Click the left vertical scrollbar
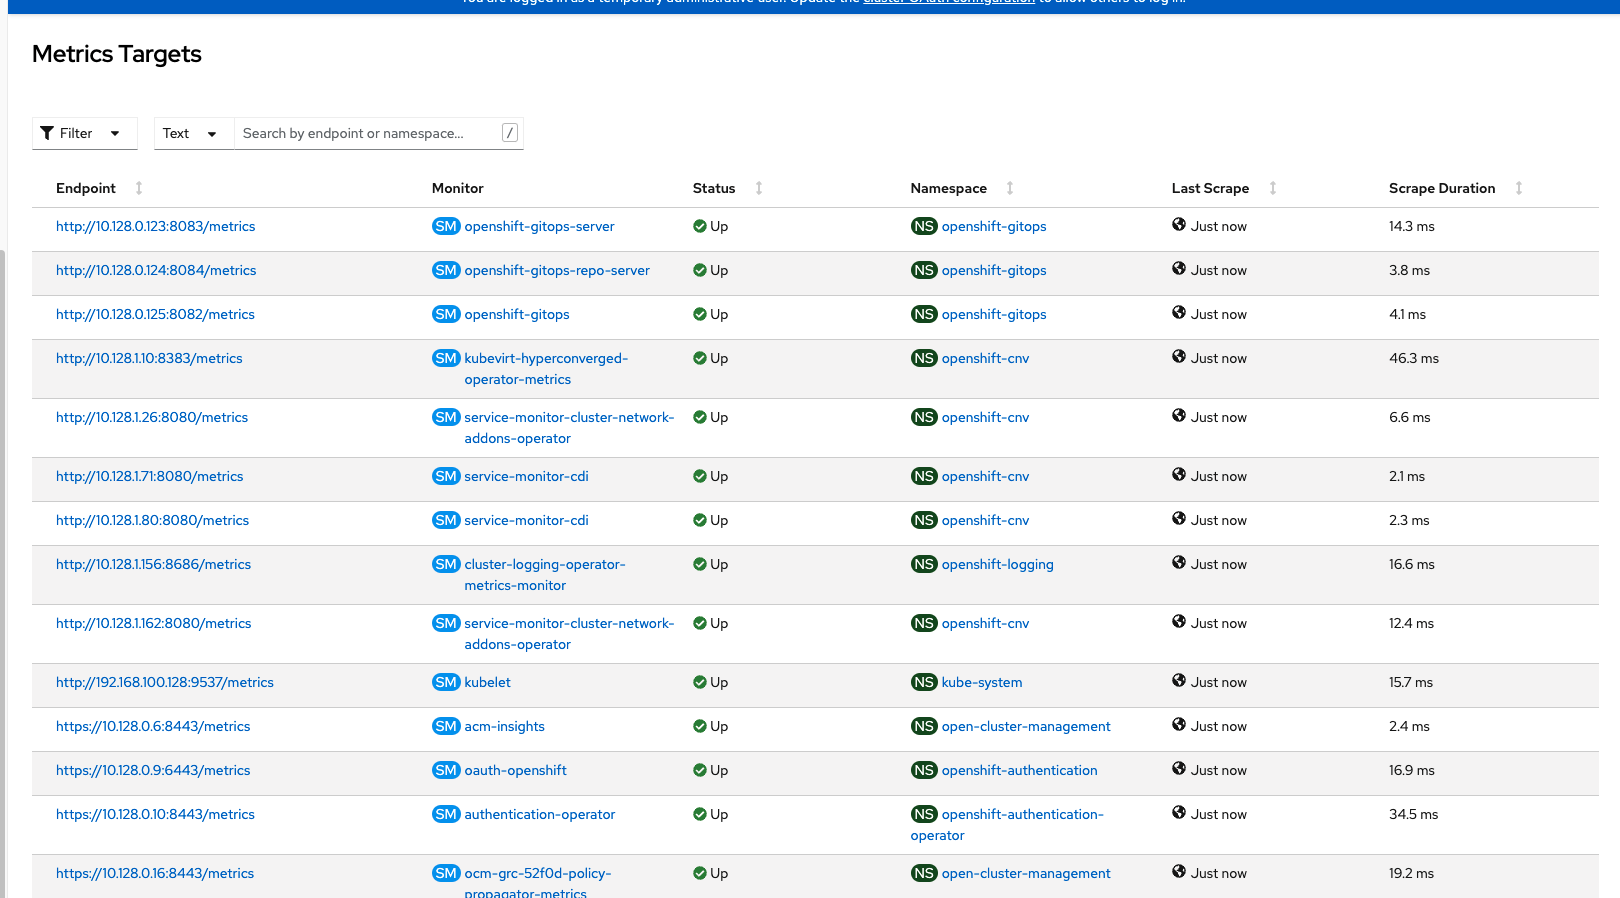1620x898 pixels. tap(3, 570)
